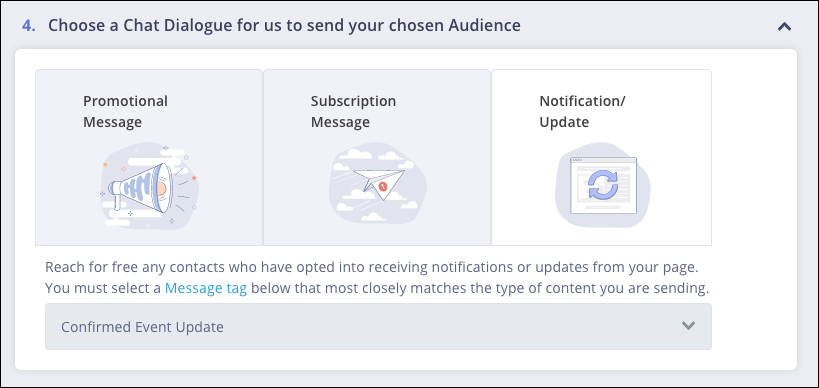Select the Notification/Update card
Screen dimensions: 819x388
pyautogui.click(x=601, y=157)
